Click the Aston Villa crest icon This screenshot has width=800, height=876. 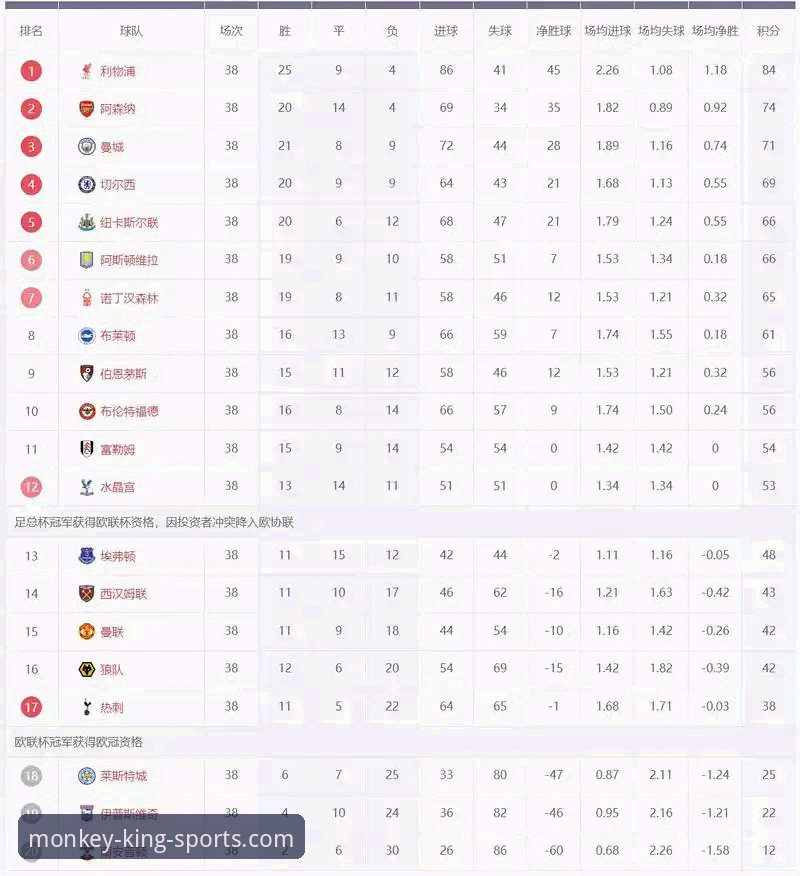[87, 260]
